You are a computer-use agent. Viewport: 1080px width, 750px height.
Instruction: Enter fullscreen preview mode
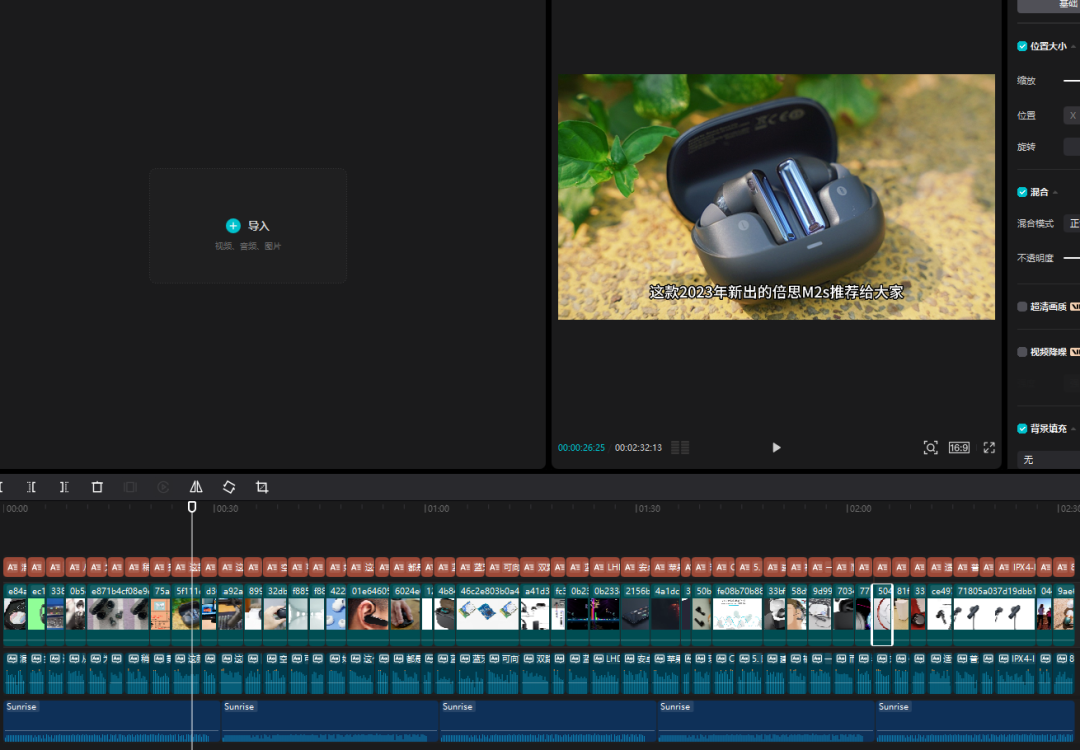click(x=989, y=448)
